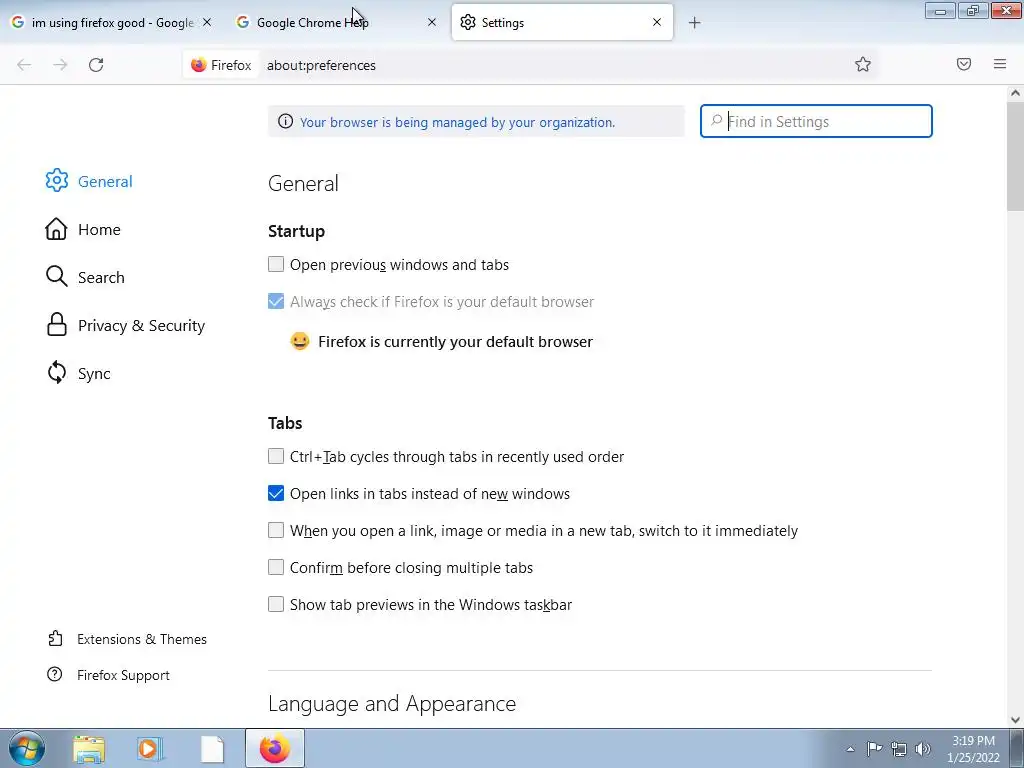Click the scrollbar down arrow
The height and width of the screenshot is (768, 1024).
pyautogui.click(x=1015, y=719)
